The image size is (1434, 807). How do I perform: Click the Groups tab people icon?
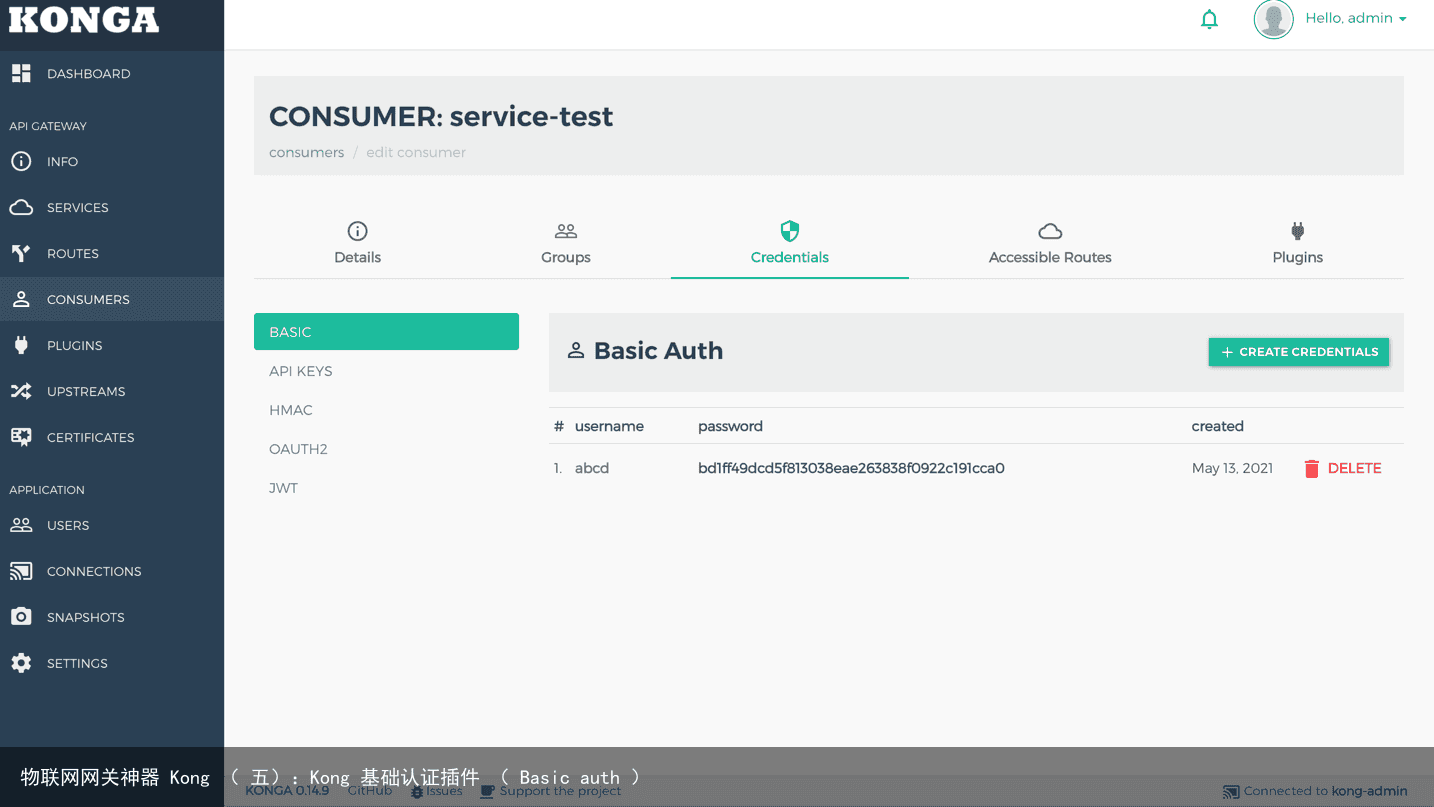coord(566,231)
